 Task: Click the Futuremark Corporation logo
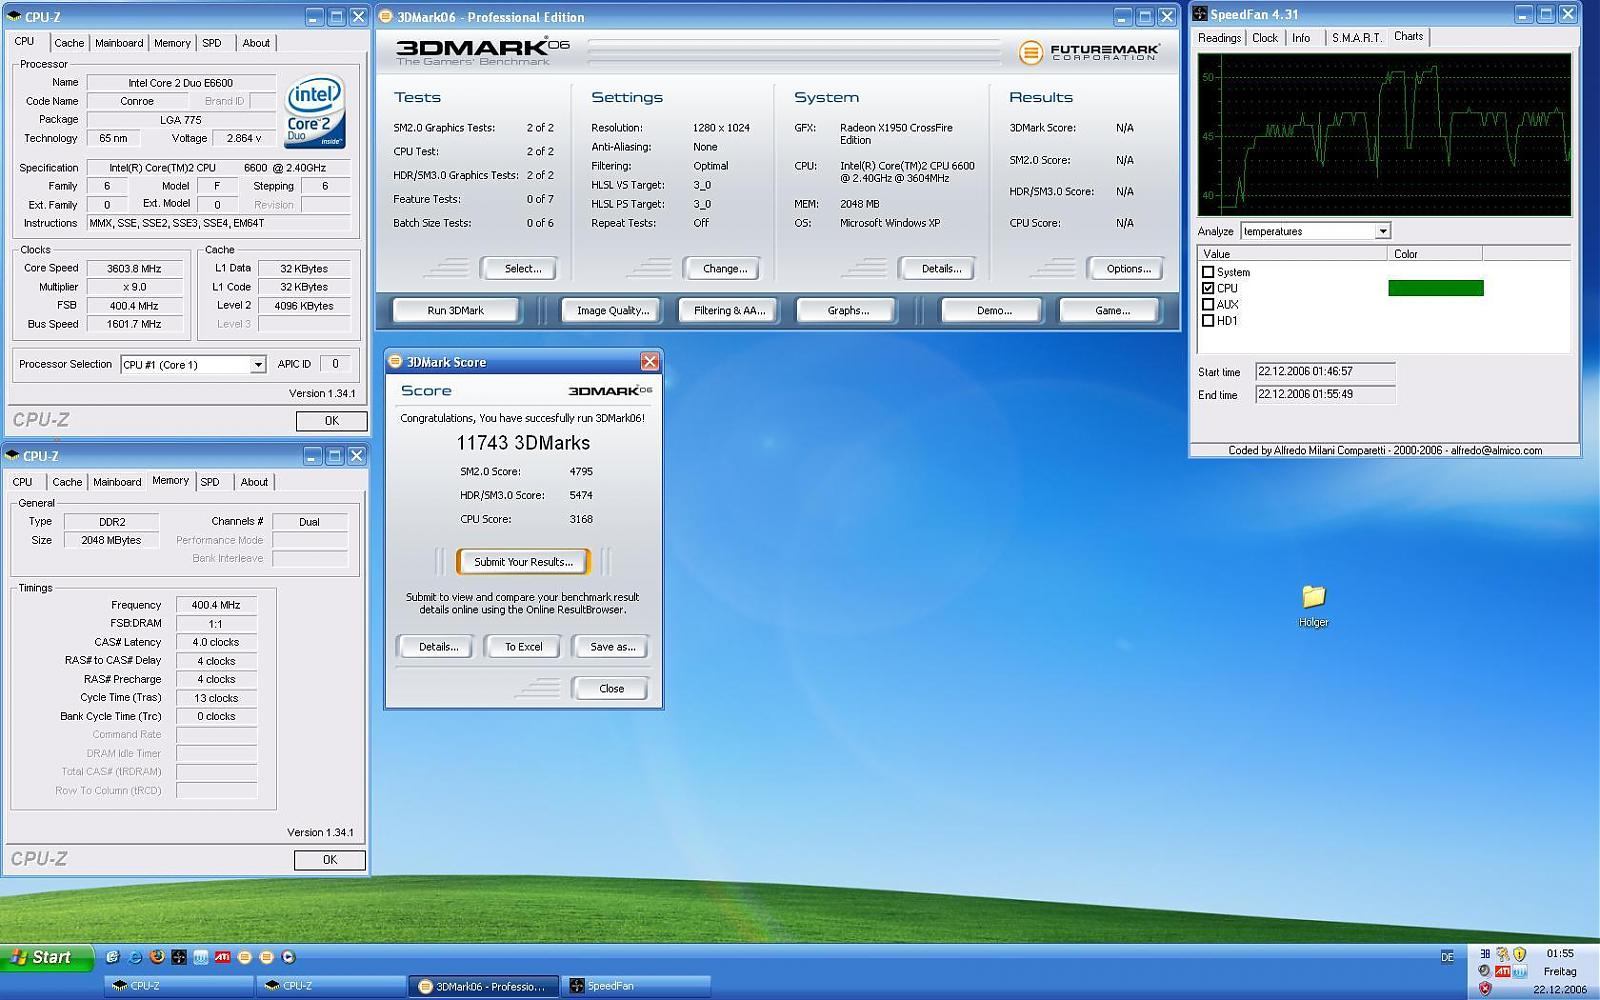tap(1089, 52)
